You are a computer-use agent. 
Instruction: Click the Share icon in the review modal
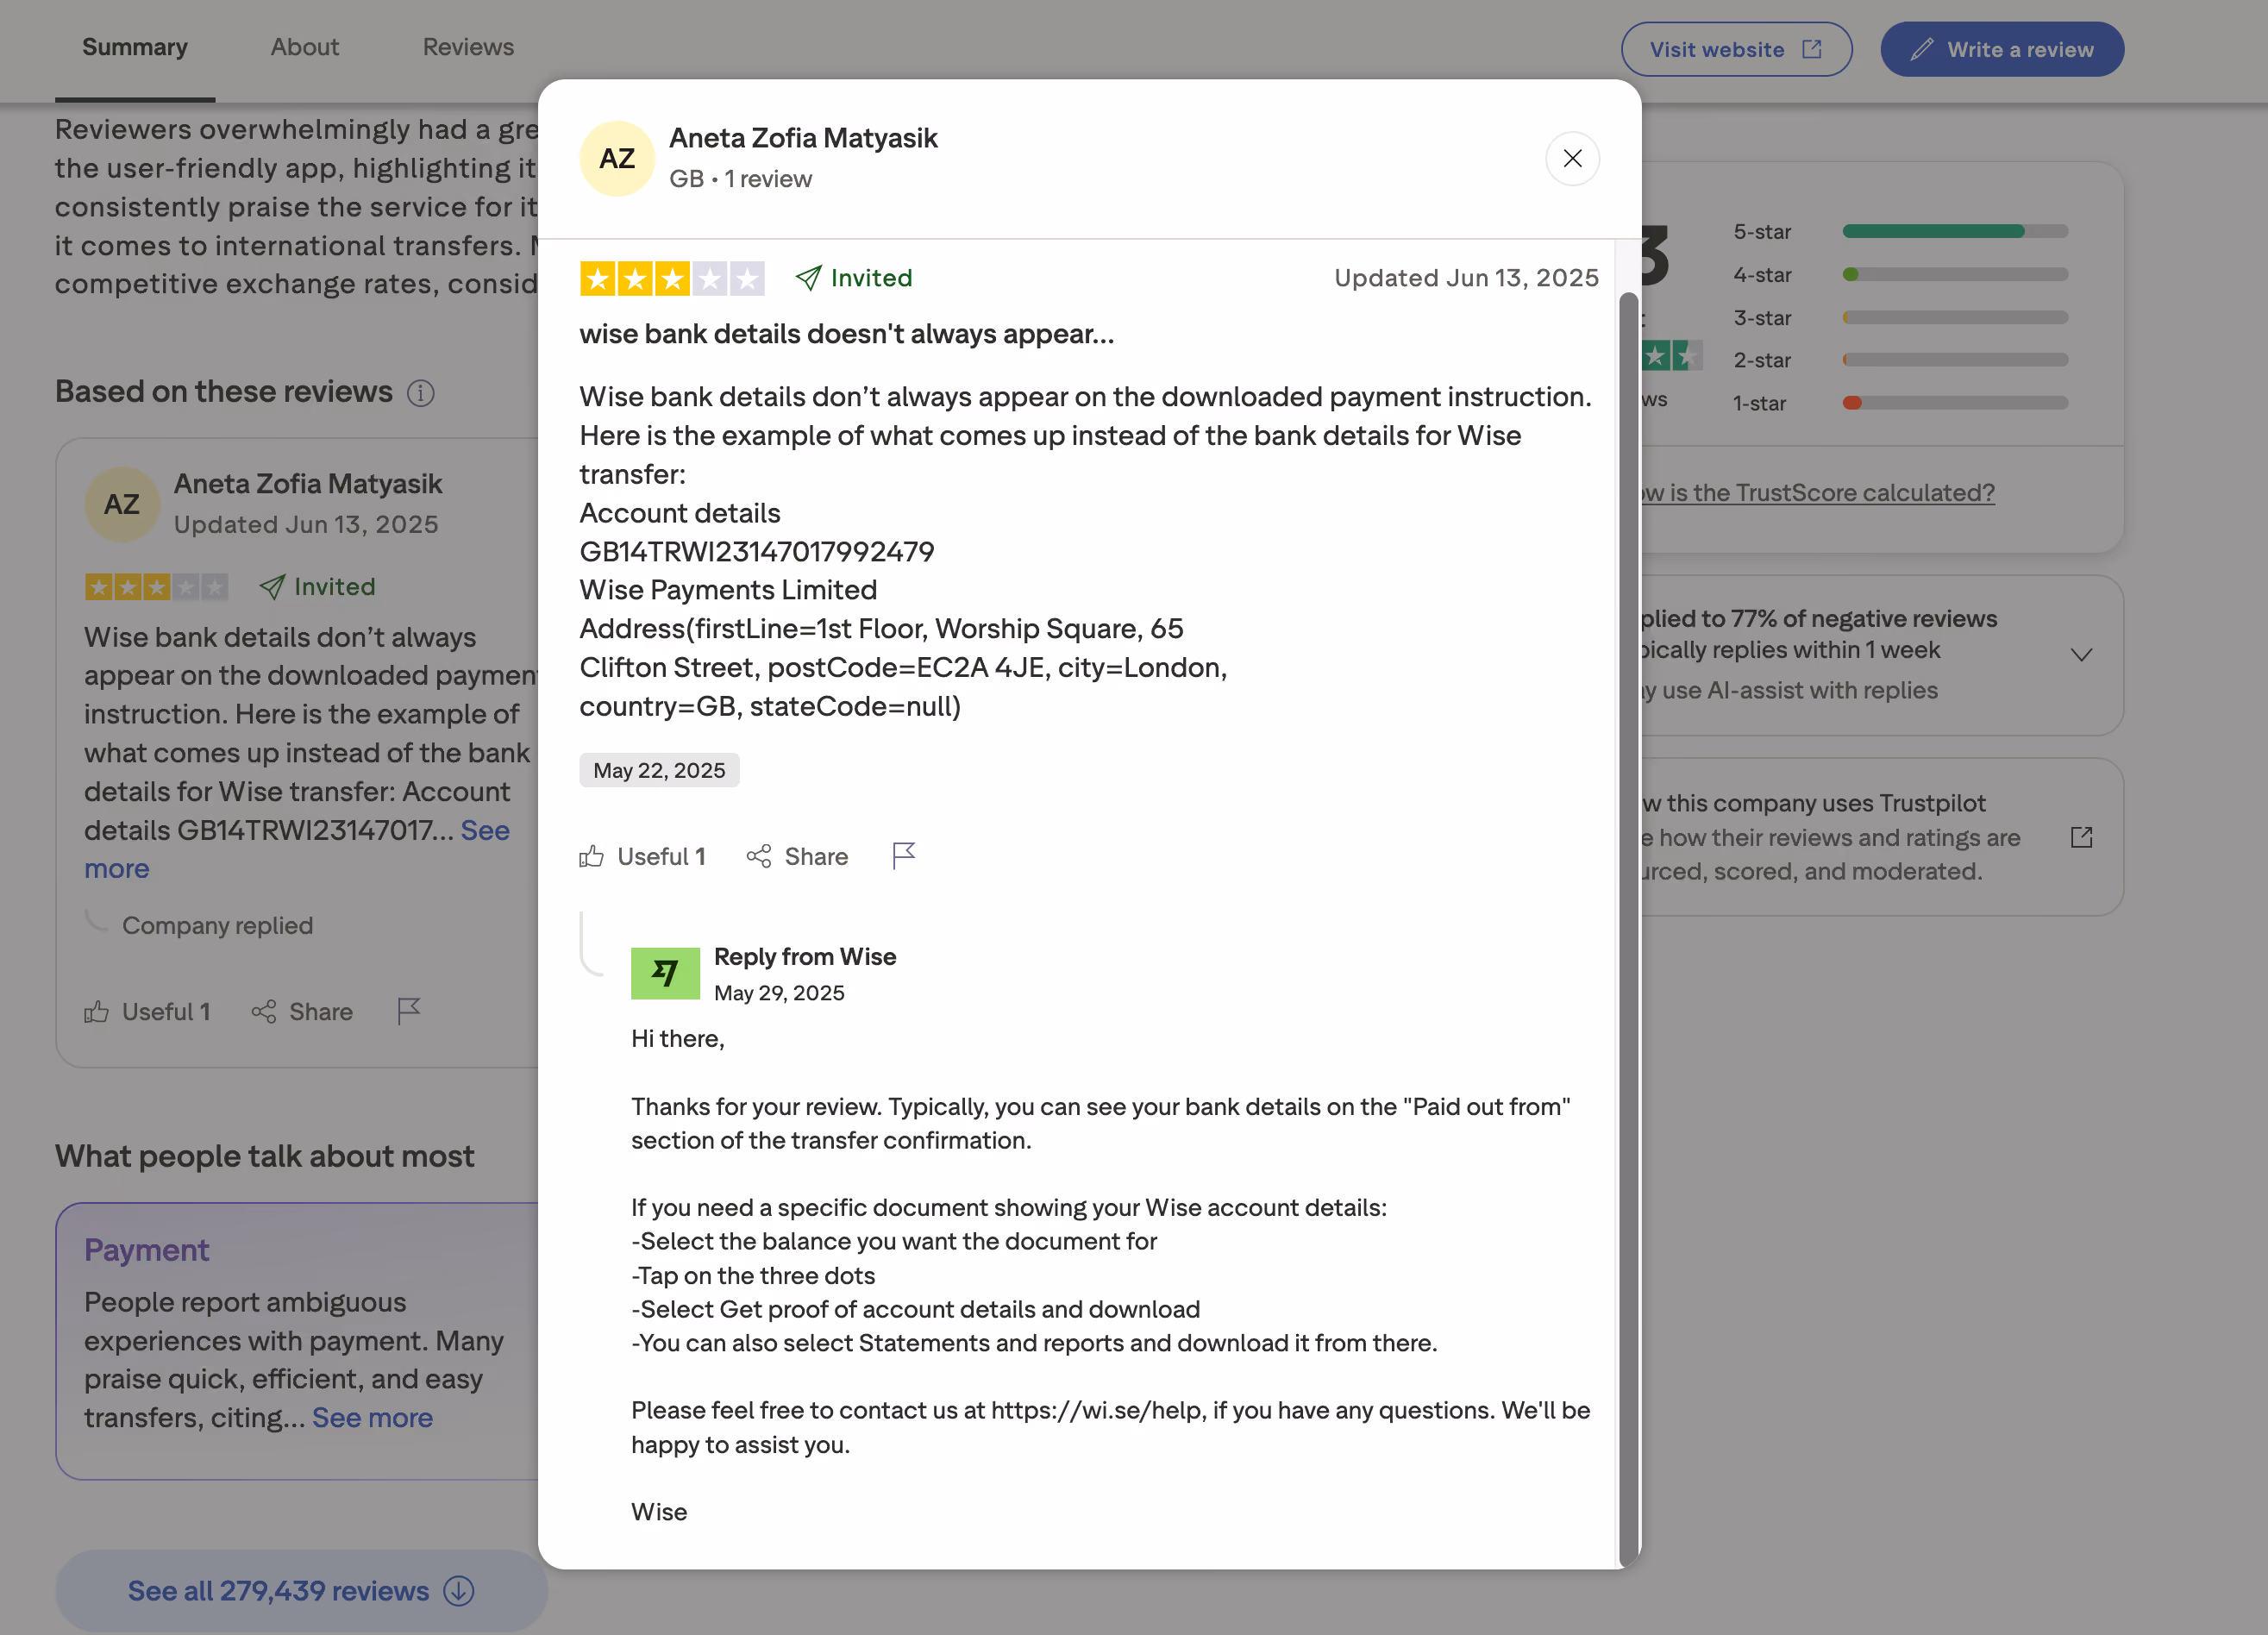[759, 856]
